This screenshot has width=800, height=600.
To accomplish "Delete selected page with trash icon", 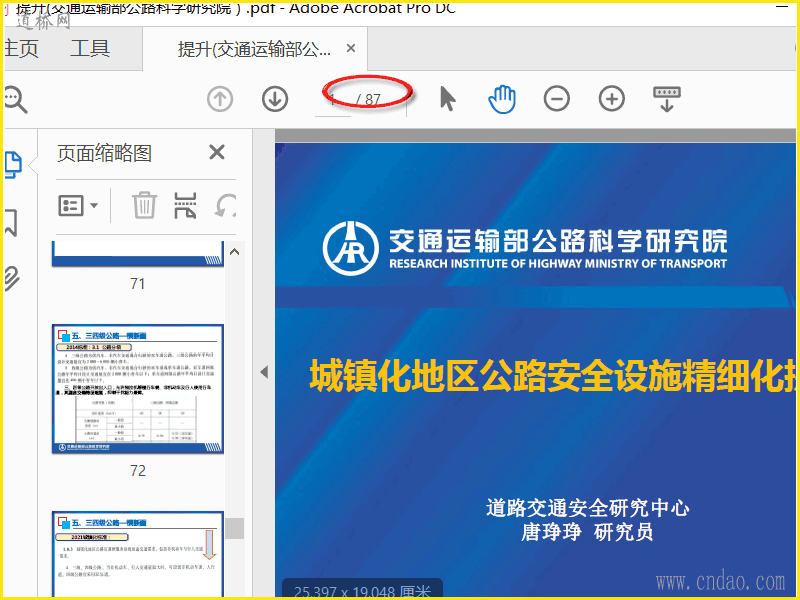I will click(x=144, y=206).
